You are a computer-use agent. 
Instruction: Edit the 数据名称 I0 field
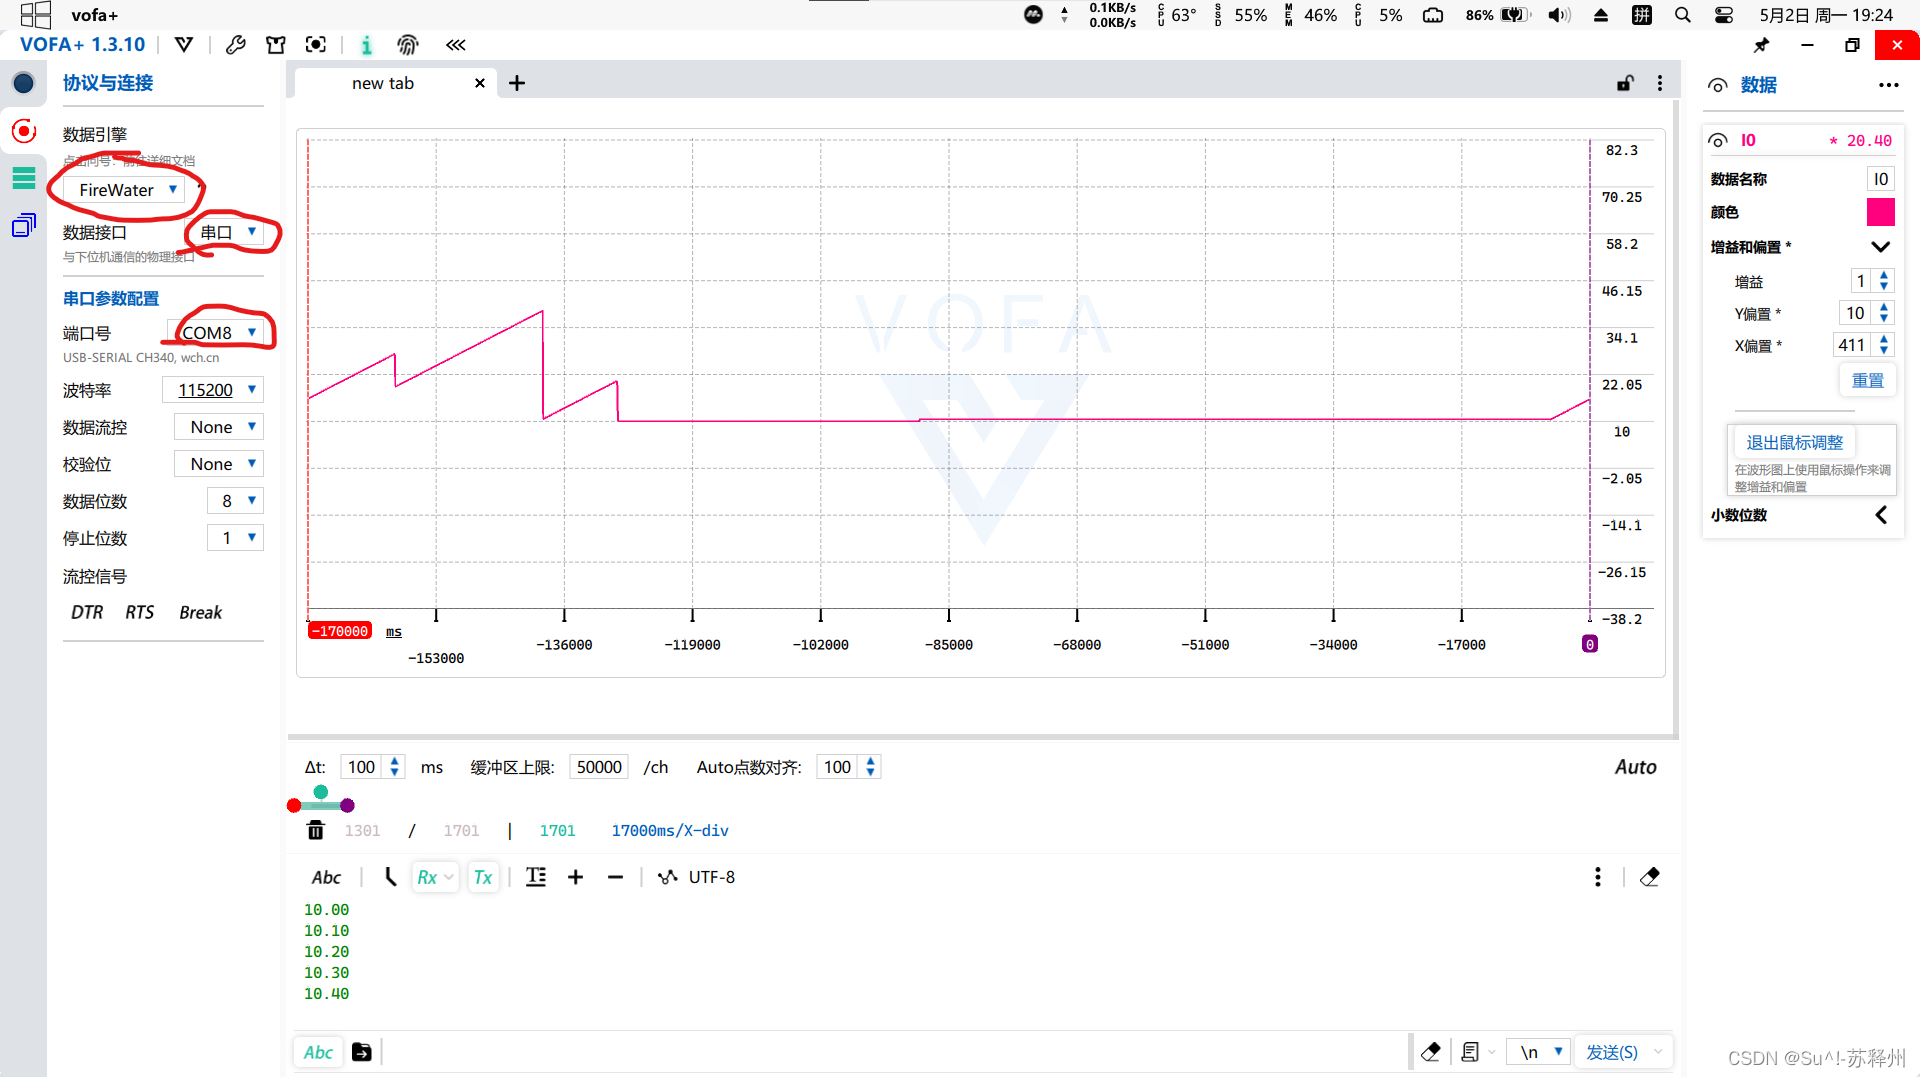(x=1880, y=179)
